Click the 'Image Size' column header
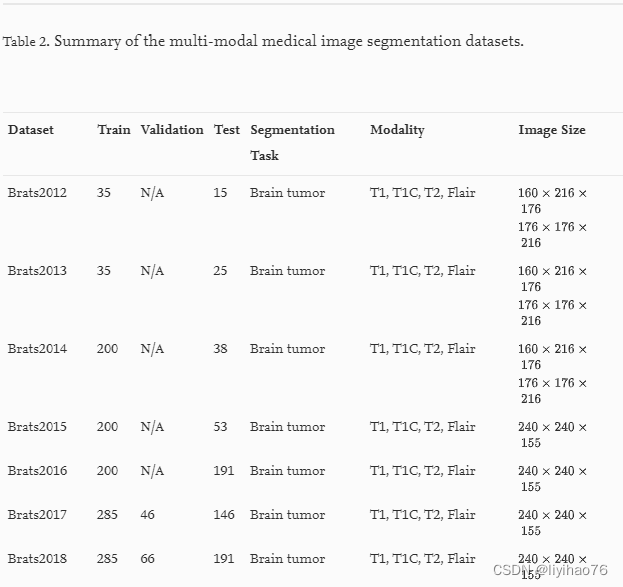 point(551,130)
